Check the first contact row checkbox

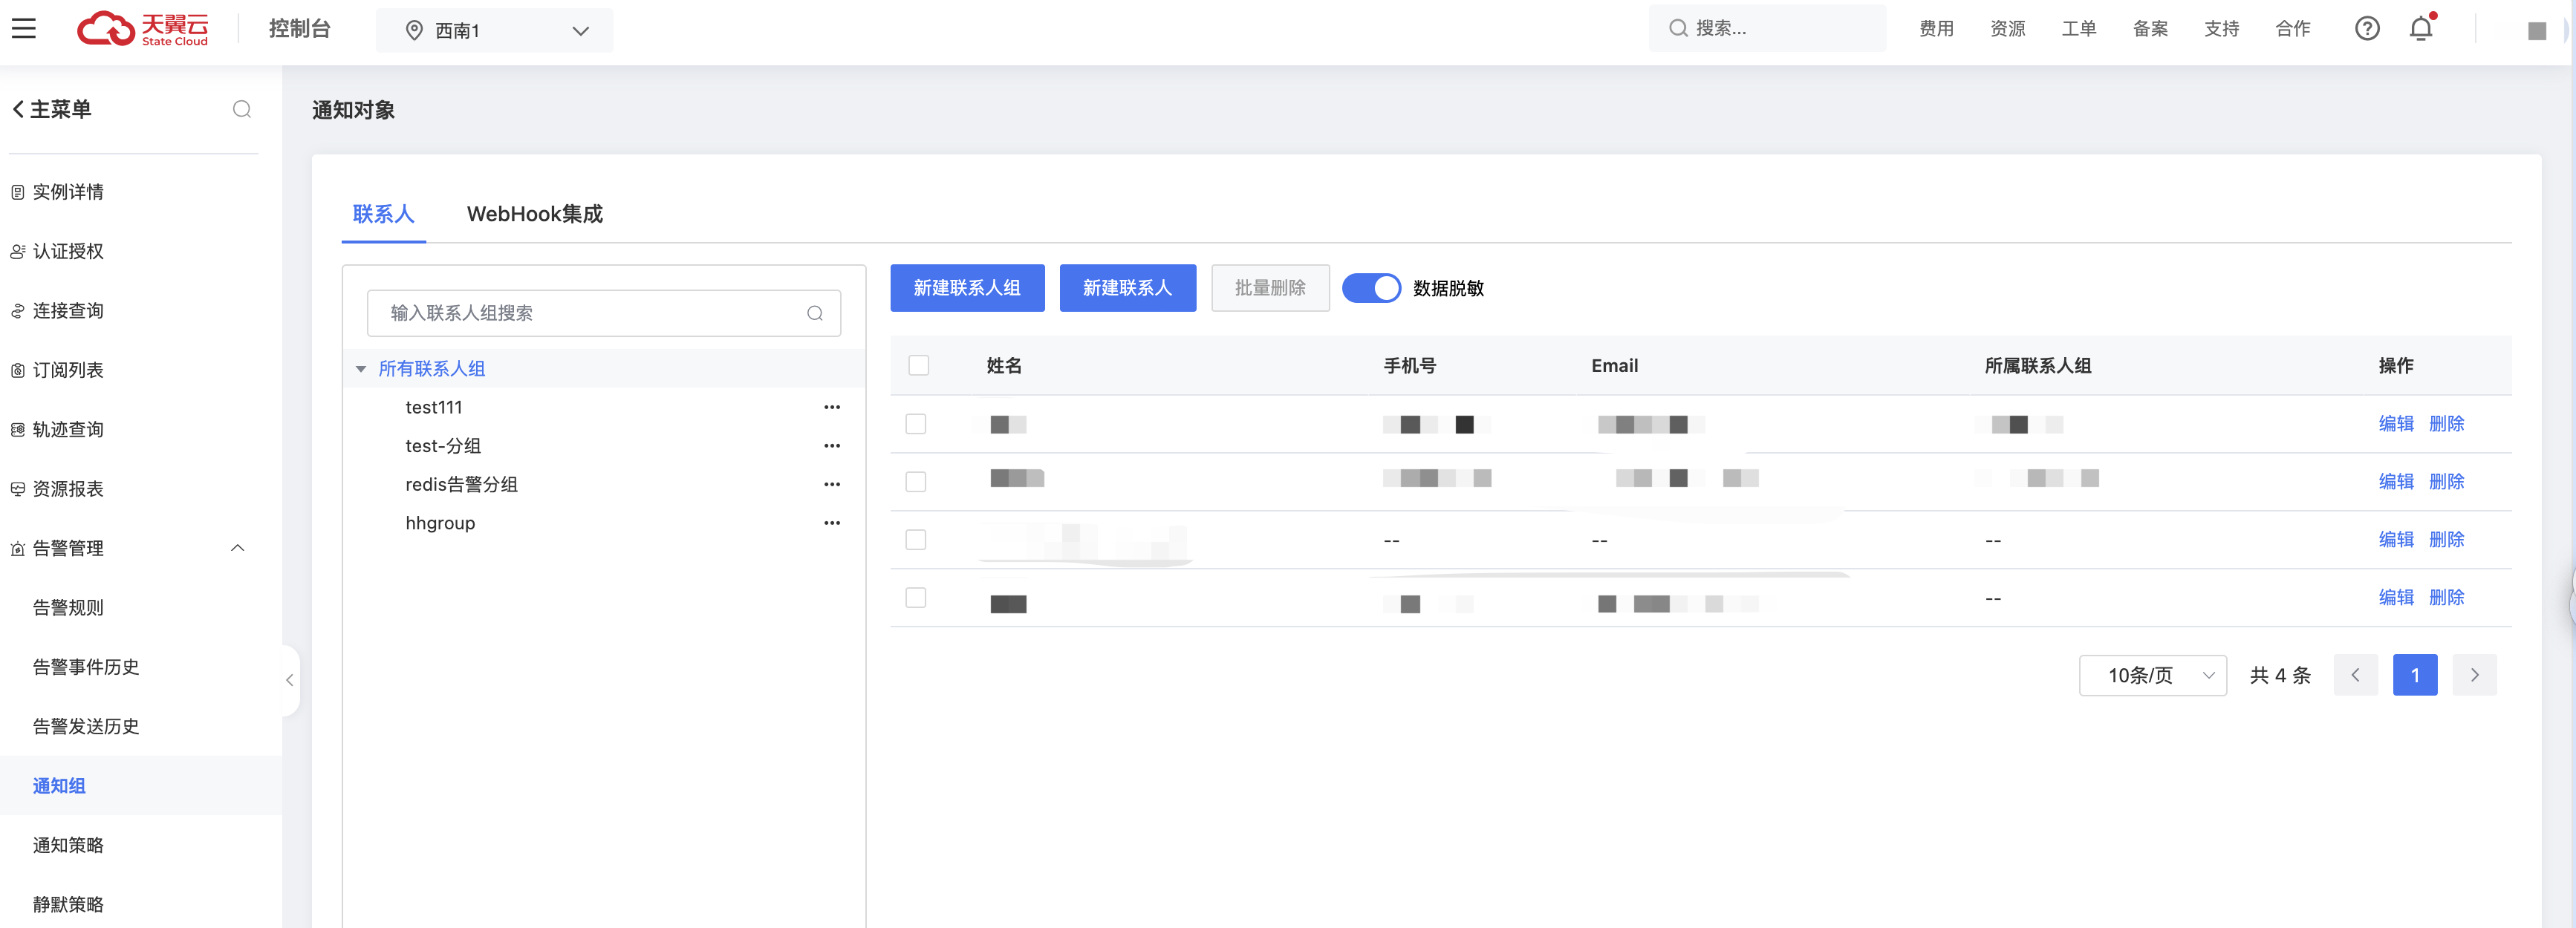915,424
